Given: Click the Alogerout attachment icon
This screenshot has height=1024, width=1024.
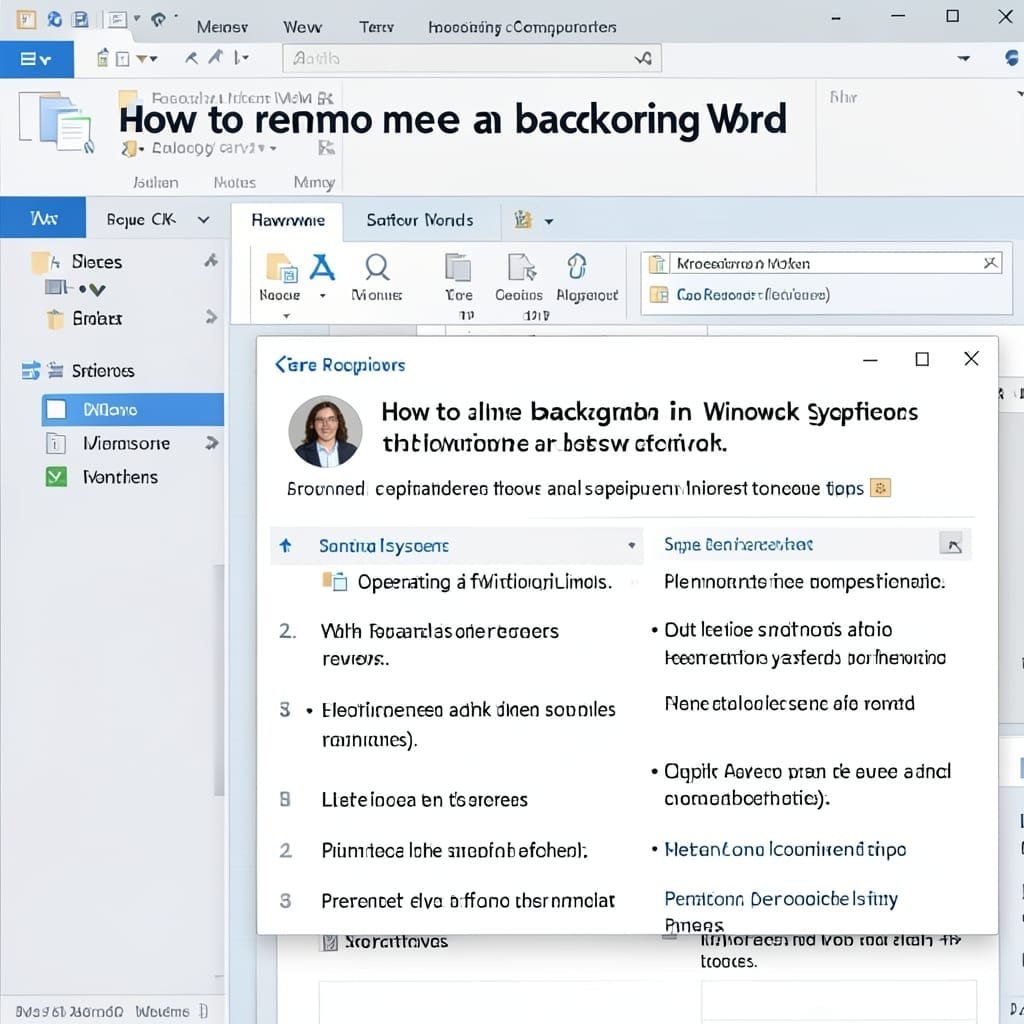Looking at the screenshot, I should 577,267.
